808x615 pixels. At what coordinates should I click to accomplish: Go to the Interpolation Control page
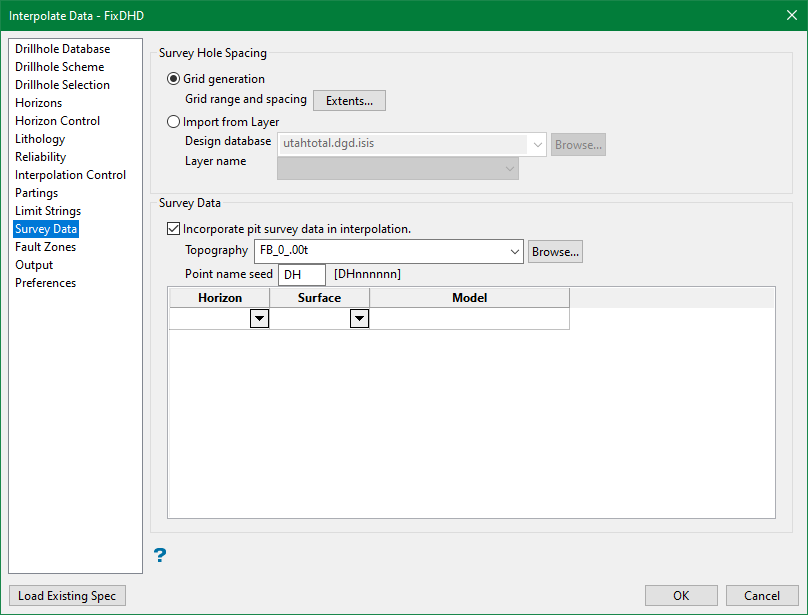click(x=71, y=175)
